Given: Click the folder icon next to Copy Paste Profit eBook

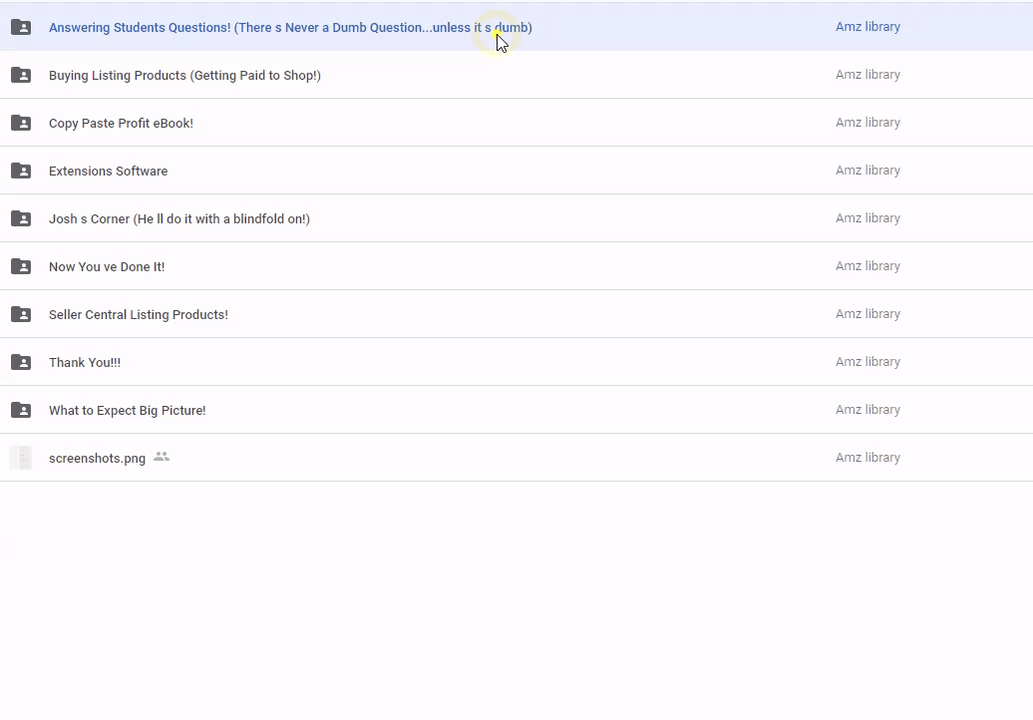Looking at the screenshot, I should point(21,123).
